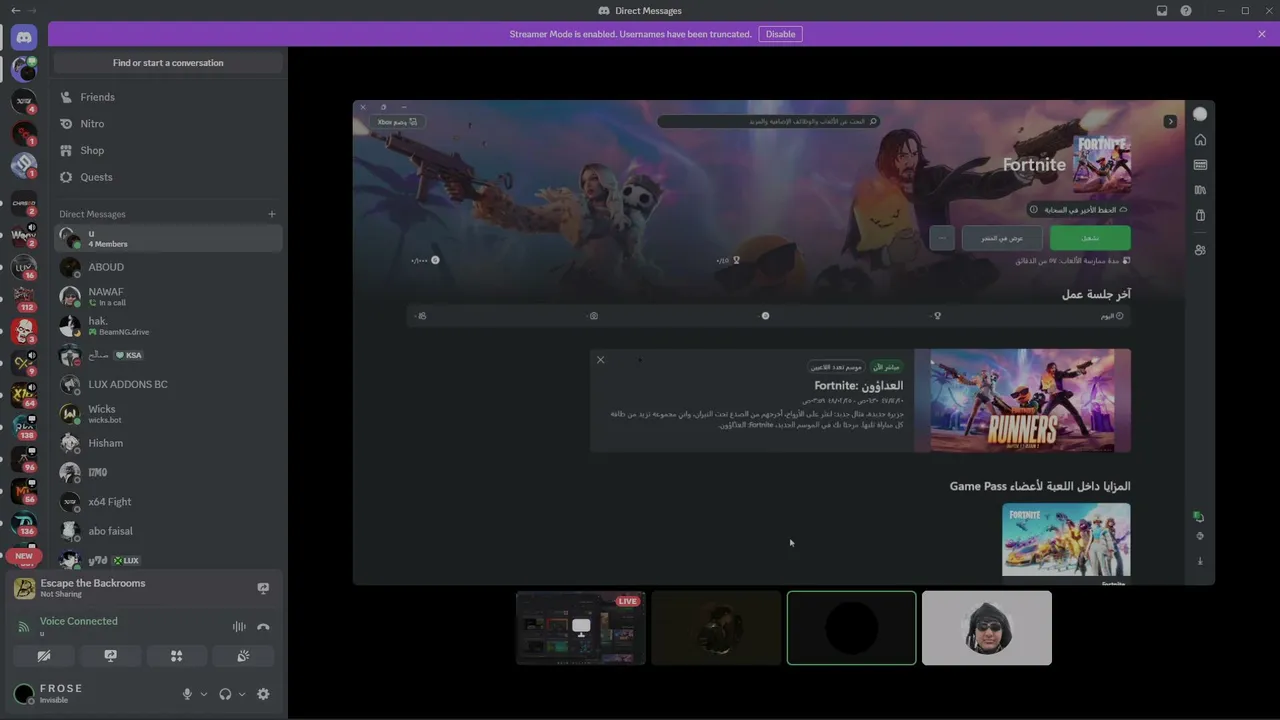1280x720 pixels.
Task: Open the red skull server icon
Action: coord(24,330)
